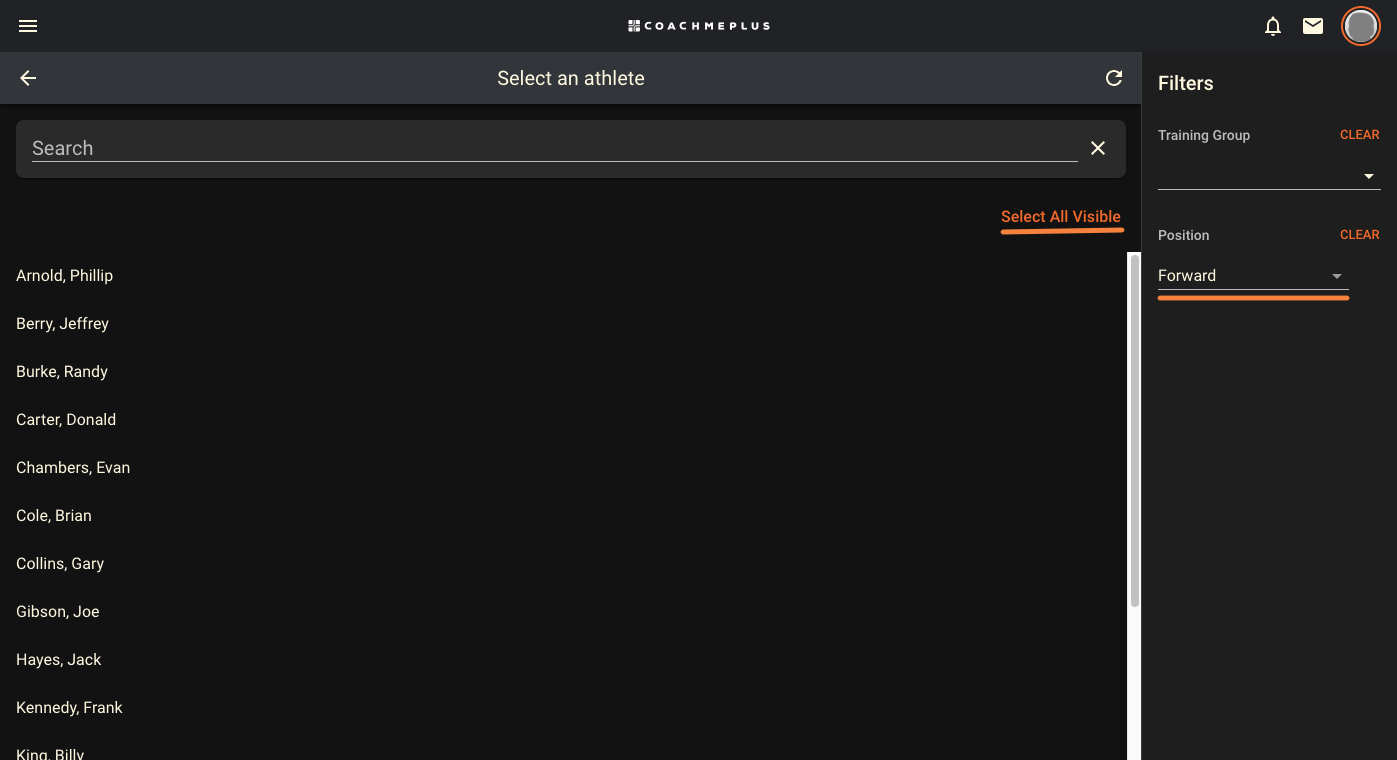Open the Position dropdown showing Forward
1397x760 pixels.
1336,276
